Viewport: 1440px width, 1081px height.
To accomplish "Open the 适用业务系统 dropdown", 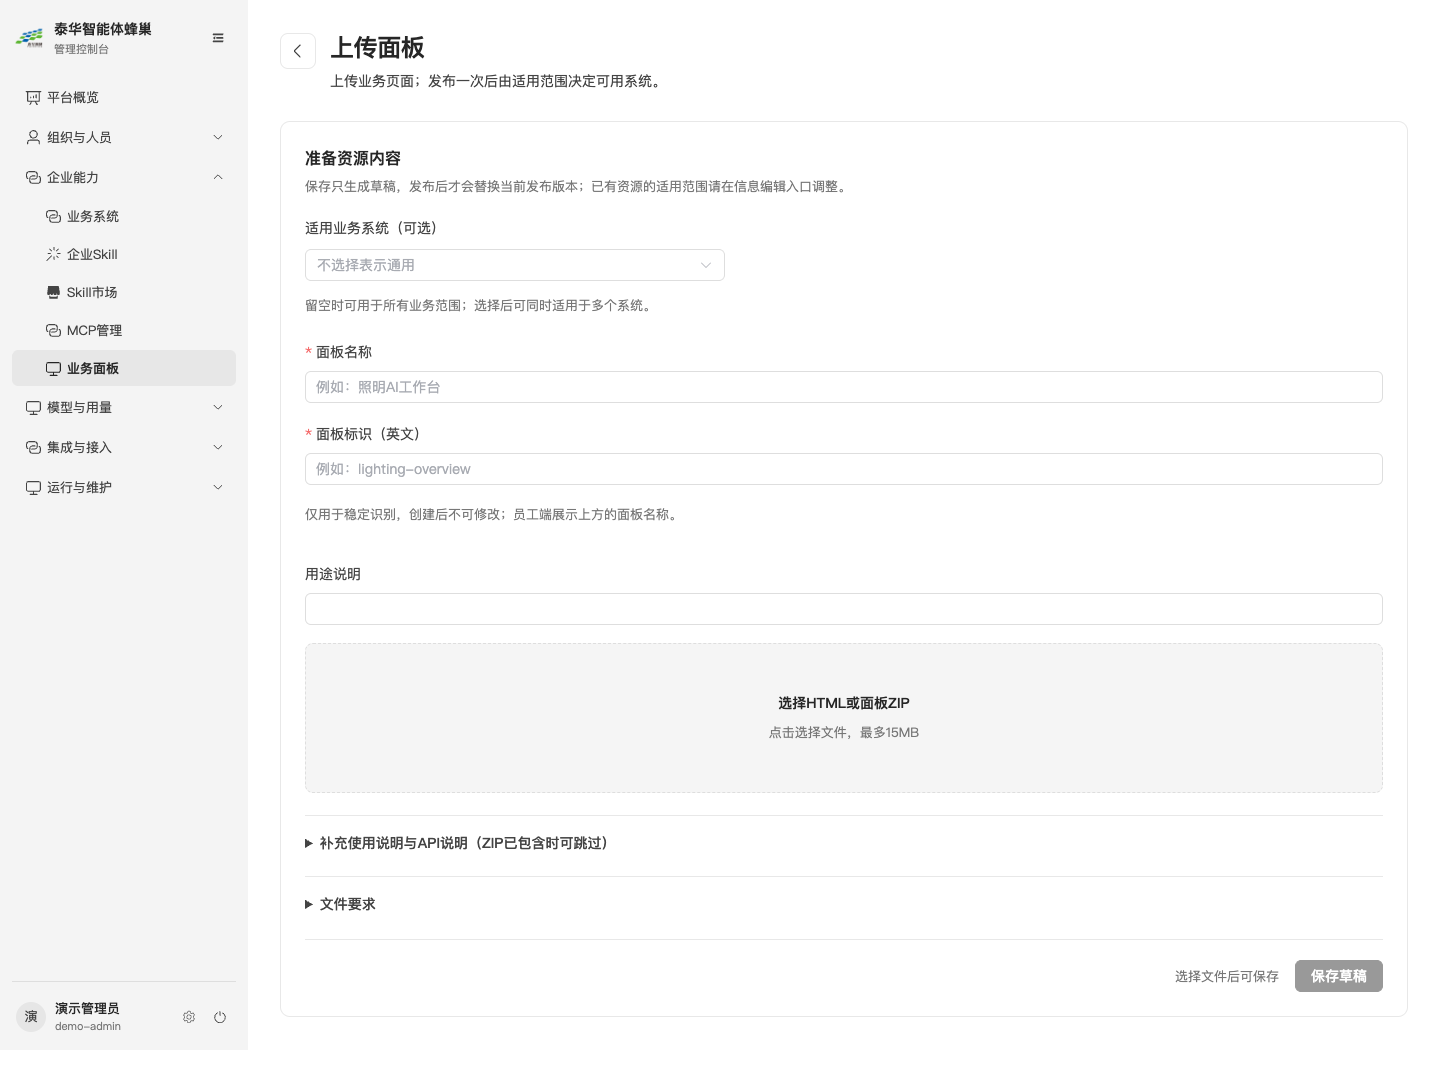I will pyautogui.click(x=515, y=265).
